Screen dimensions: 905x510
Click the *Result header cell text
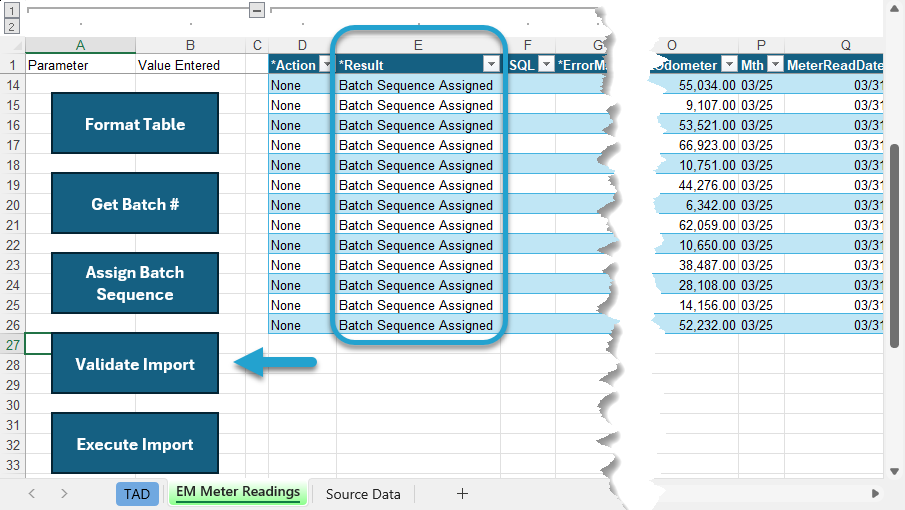361,65
